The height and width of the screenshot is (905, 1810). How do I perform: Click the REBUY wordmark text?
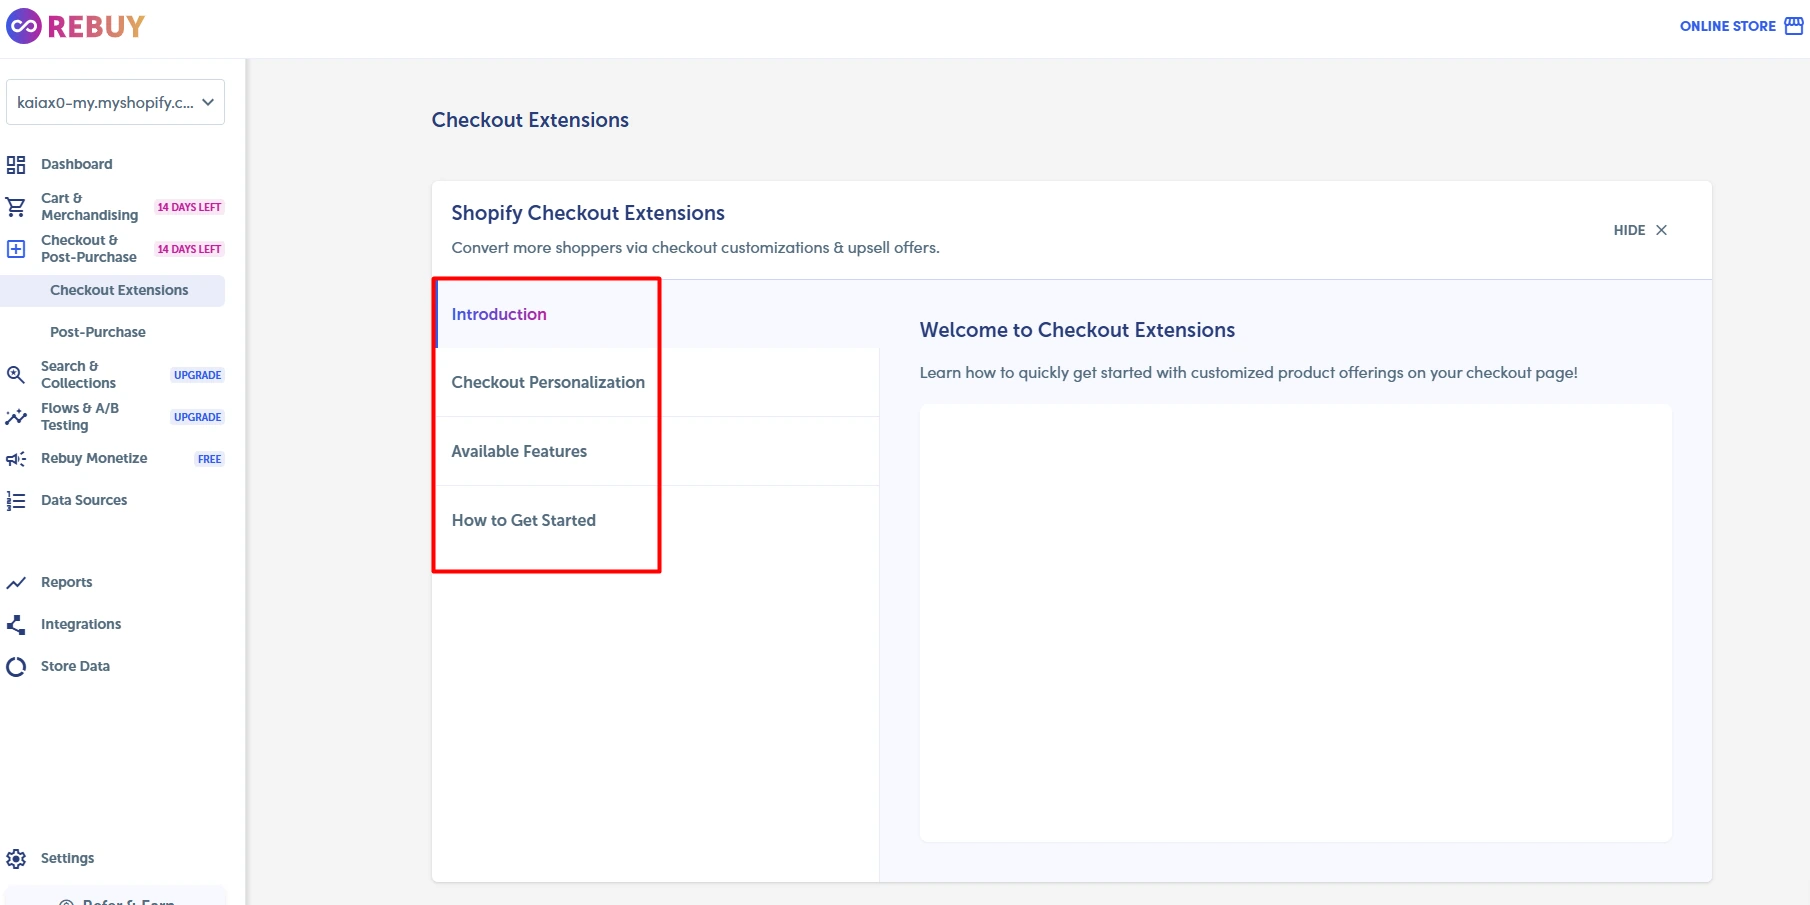click(x=96, y=26)
